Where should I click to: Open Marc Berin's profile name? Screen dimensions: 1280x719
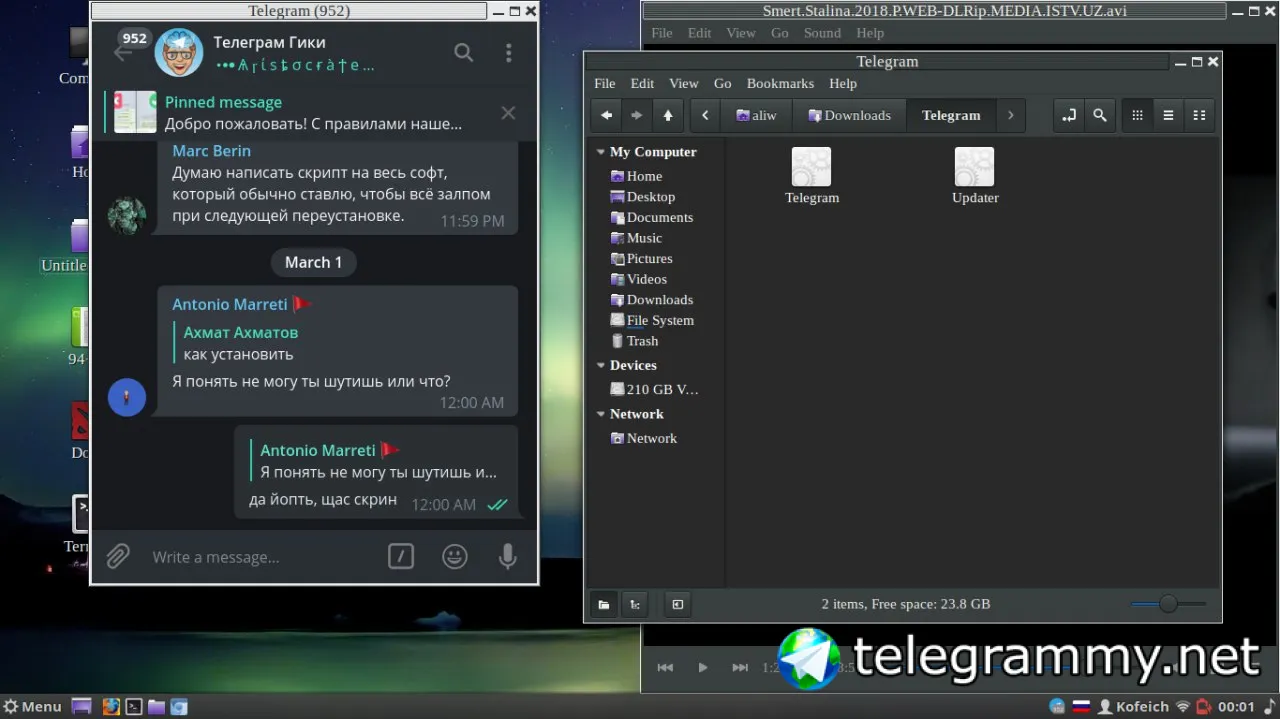click(x=212, y=151)
